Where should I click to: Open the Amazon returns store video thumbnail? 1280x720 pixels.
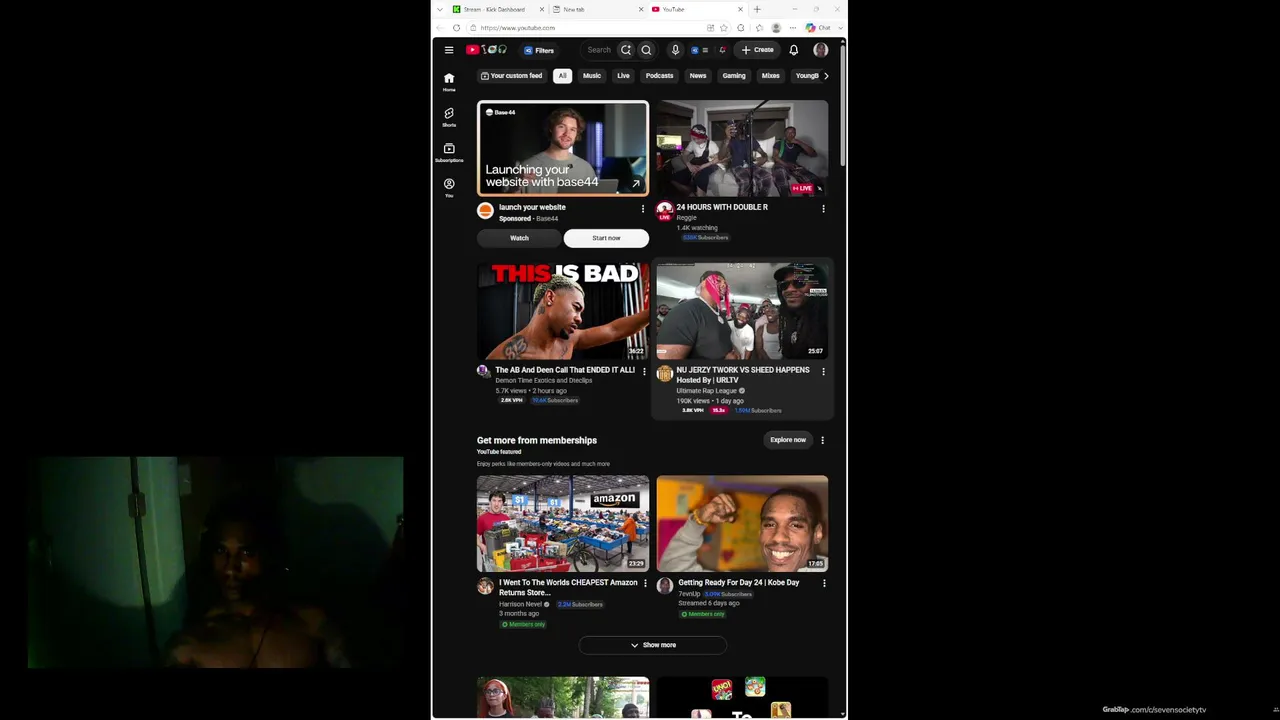(563, 523)
